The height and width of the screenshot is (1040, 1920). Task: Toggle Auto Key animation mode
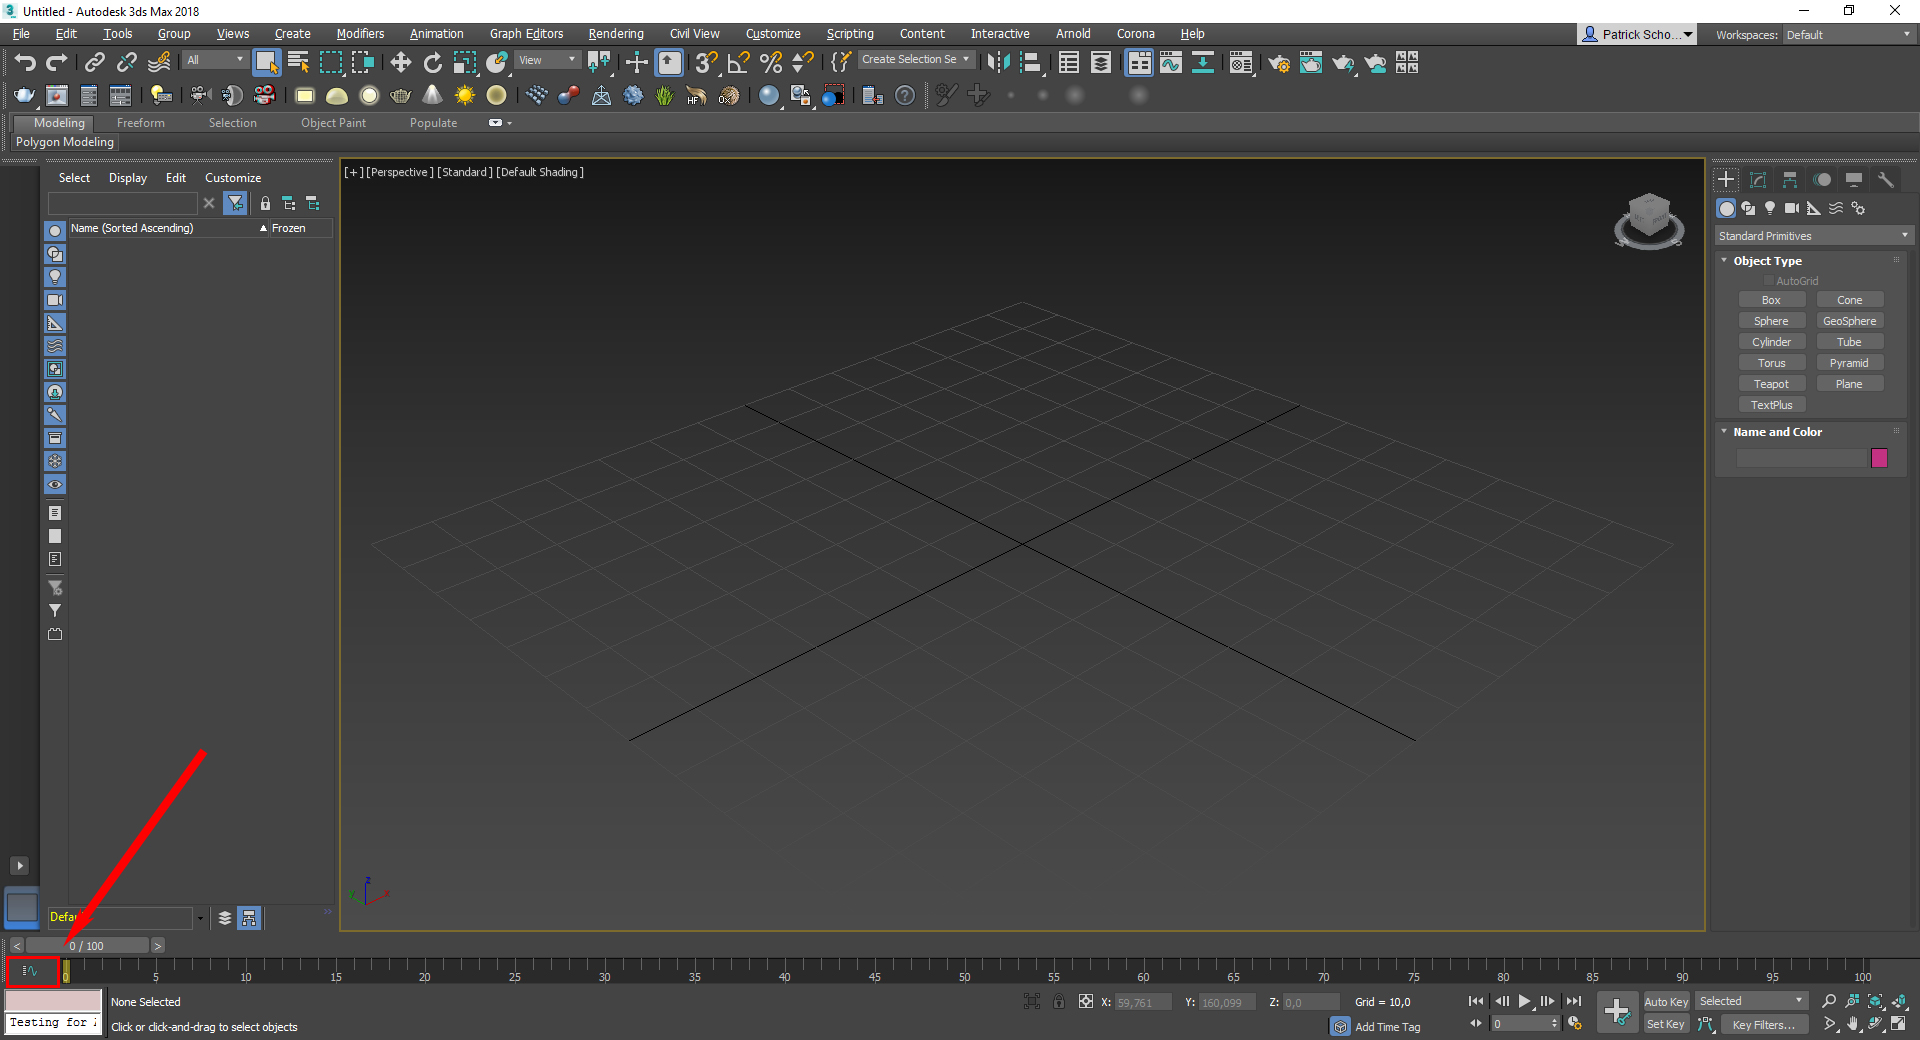click(1666, 1001)
